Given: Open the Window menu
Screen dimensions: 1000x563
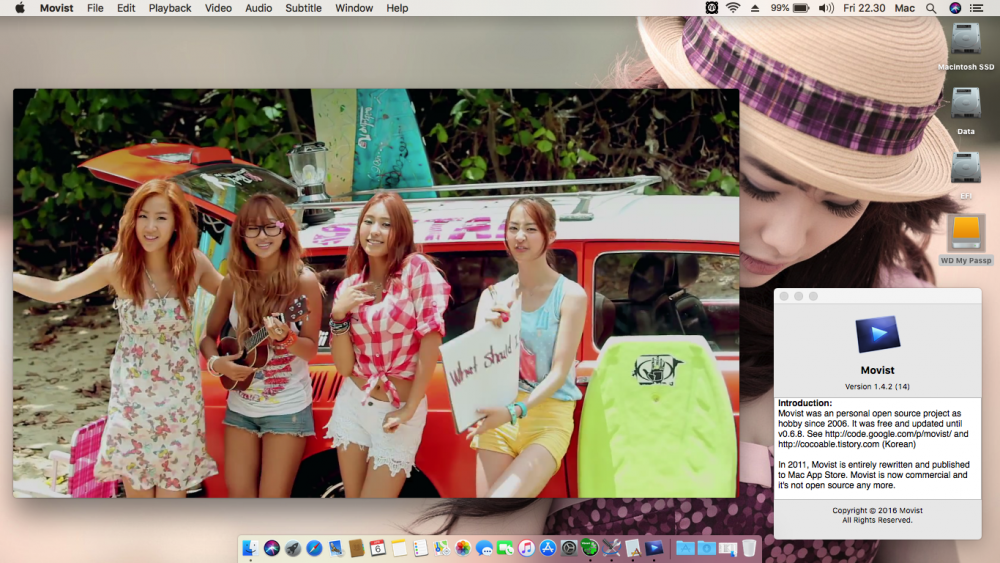Looking at the screenshot, I should [354, 8].
